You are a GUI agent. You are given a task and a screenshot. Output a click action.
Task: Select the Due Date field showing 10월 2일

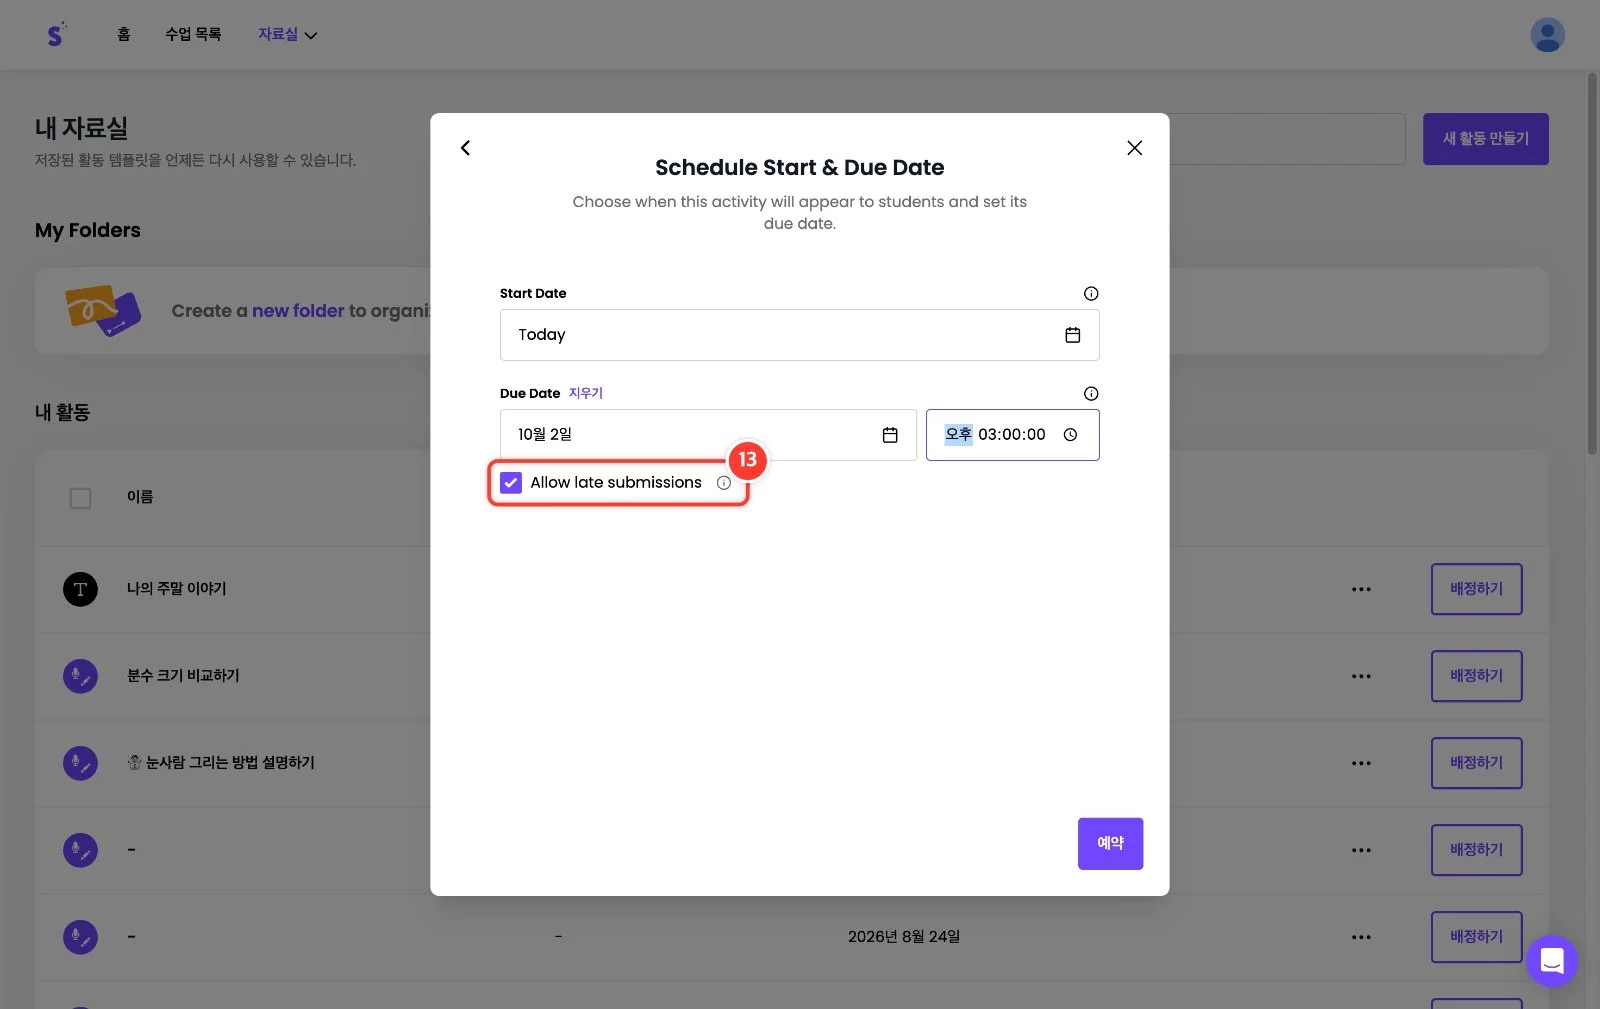pyautogui.click(x=708, y=435)
